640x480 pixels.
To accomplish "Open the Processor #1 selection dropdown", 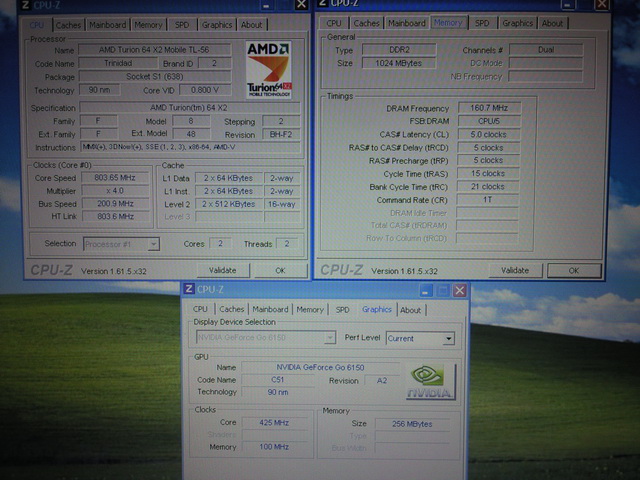I will (x=153, y=244).
